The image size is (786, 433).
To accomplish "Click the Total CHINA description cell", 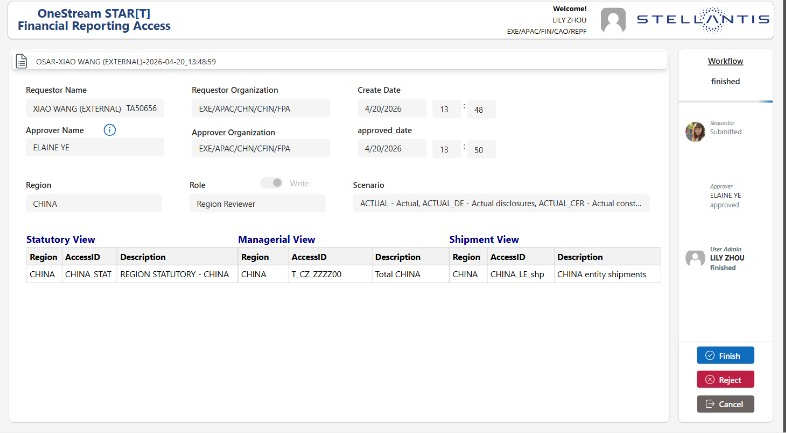I will (x=411, y=274).
